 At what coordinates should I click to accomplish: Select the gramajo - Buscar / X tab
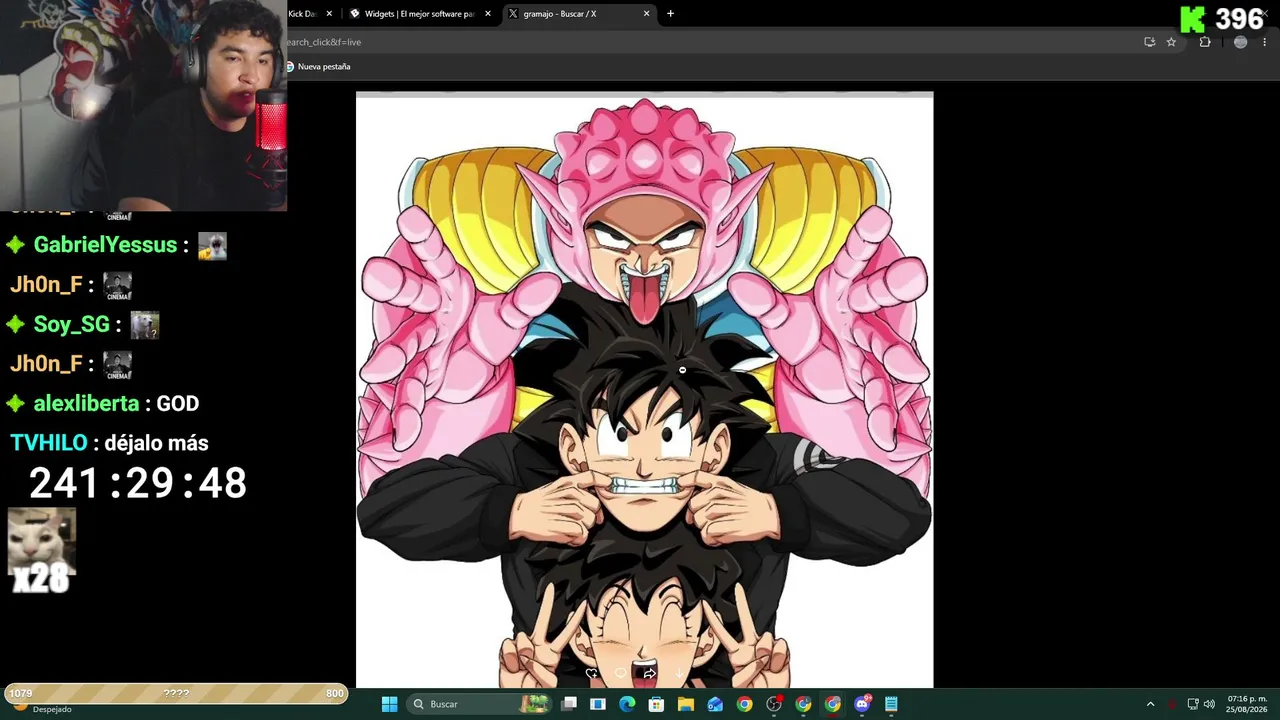pos(579,14)
